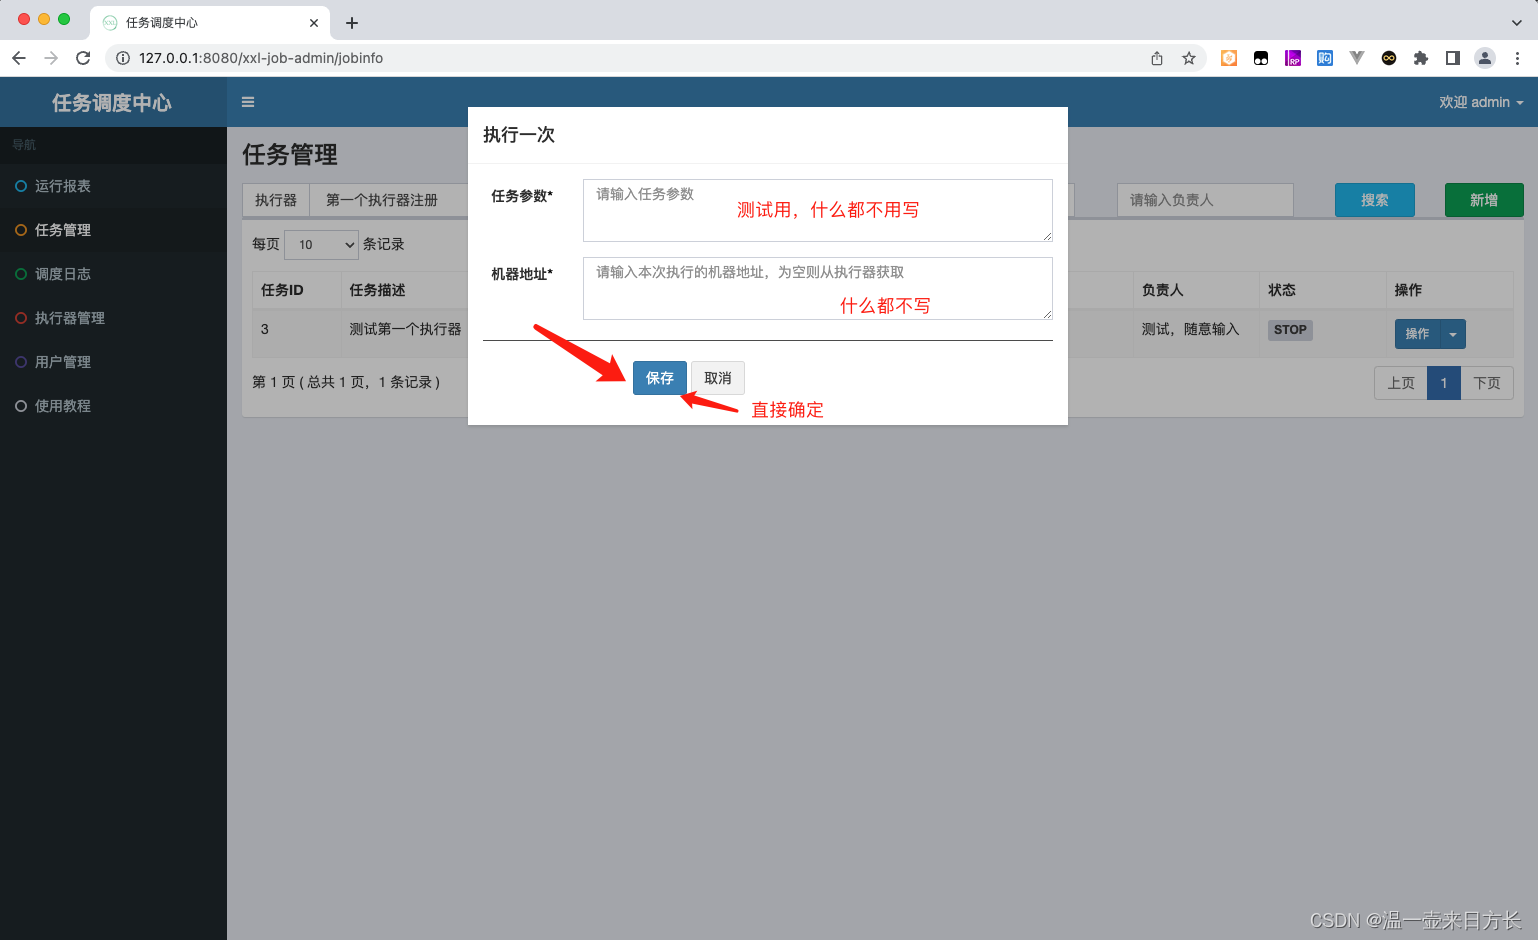Viewport: 1538px width, 940px height.
Task: Click page 1 in pagination
Action: 1444,383
